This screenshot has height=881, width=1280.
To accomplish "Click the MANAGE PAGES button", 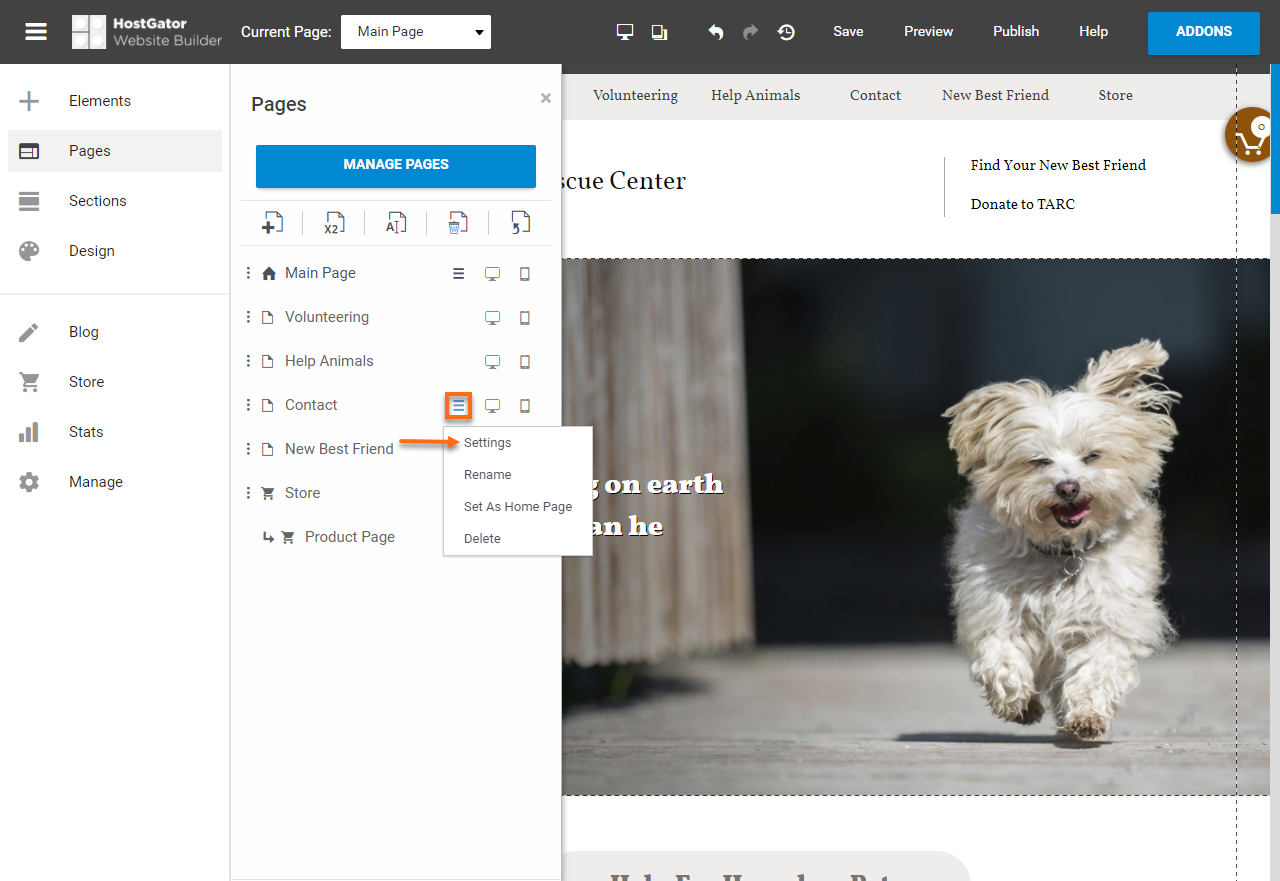I will tap(396, 165).
